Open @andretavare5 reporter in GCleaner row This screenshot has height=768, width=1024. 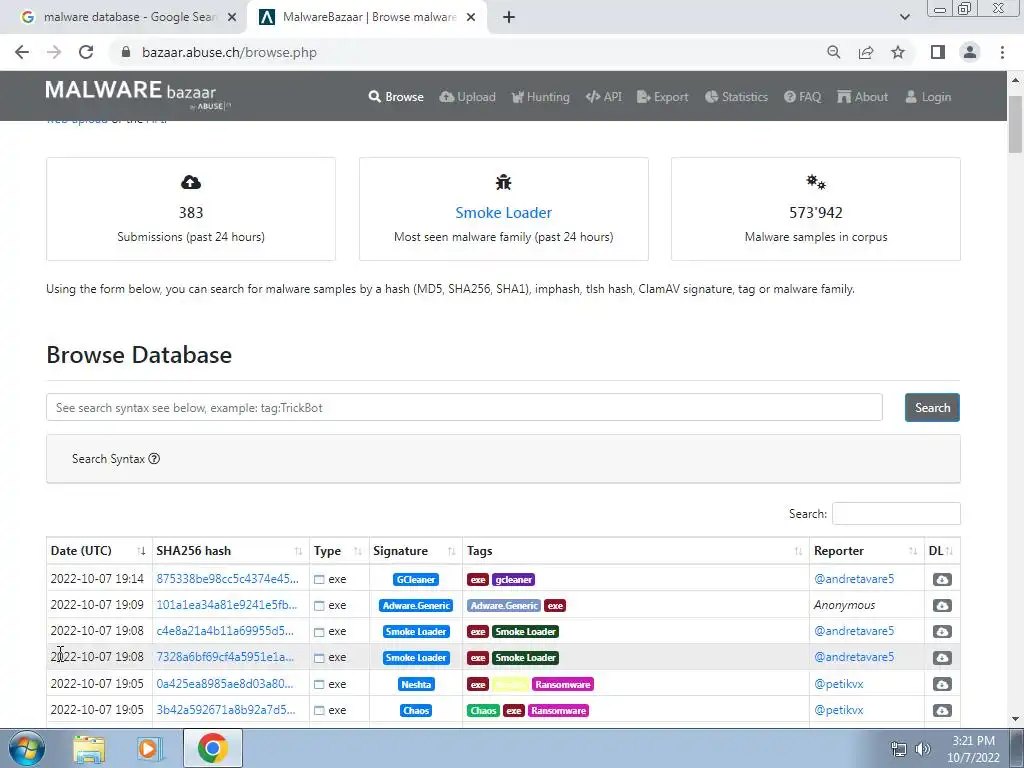[x=854, y=579]
